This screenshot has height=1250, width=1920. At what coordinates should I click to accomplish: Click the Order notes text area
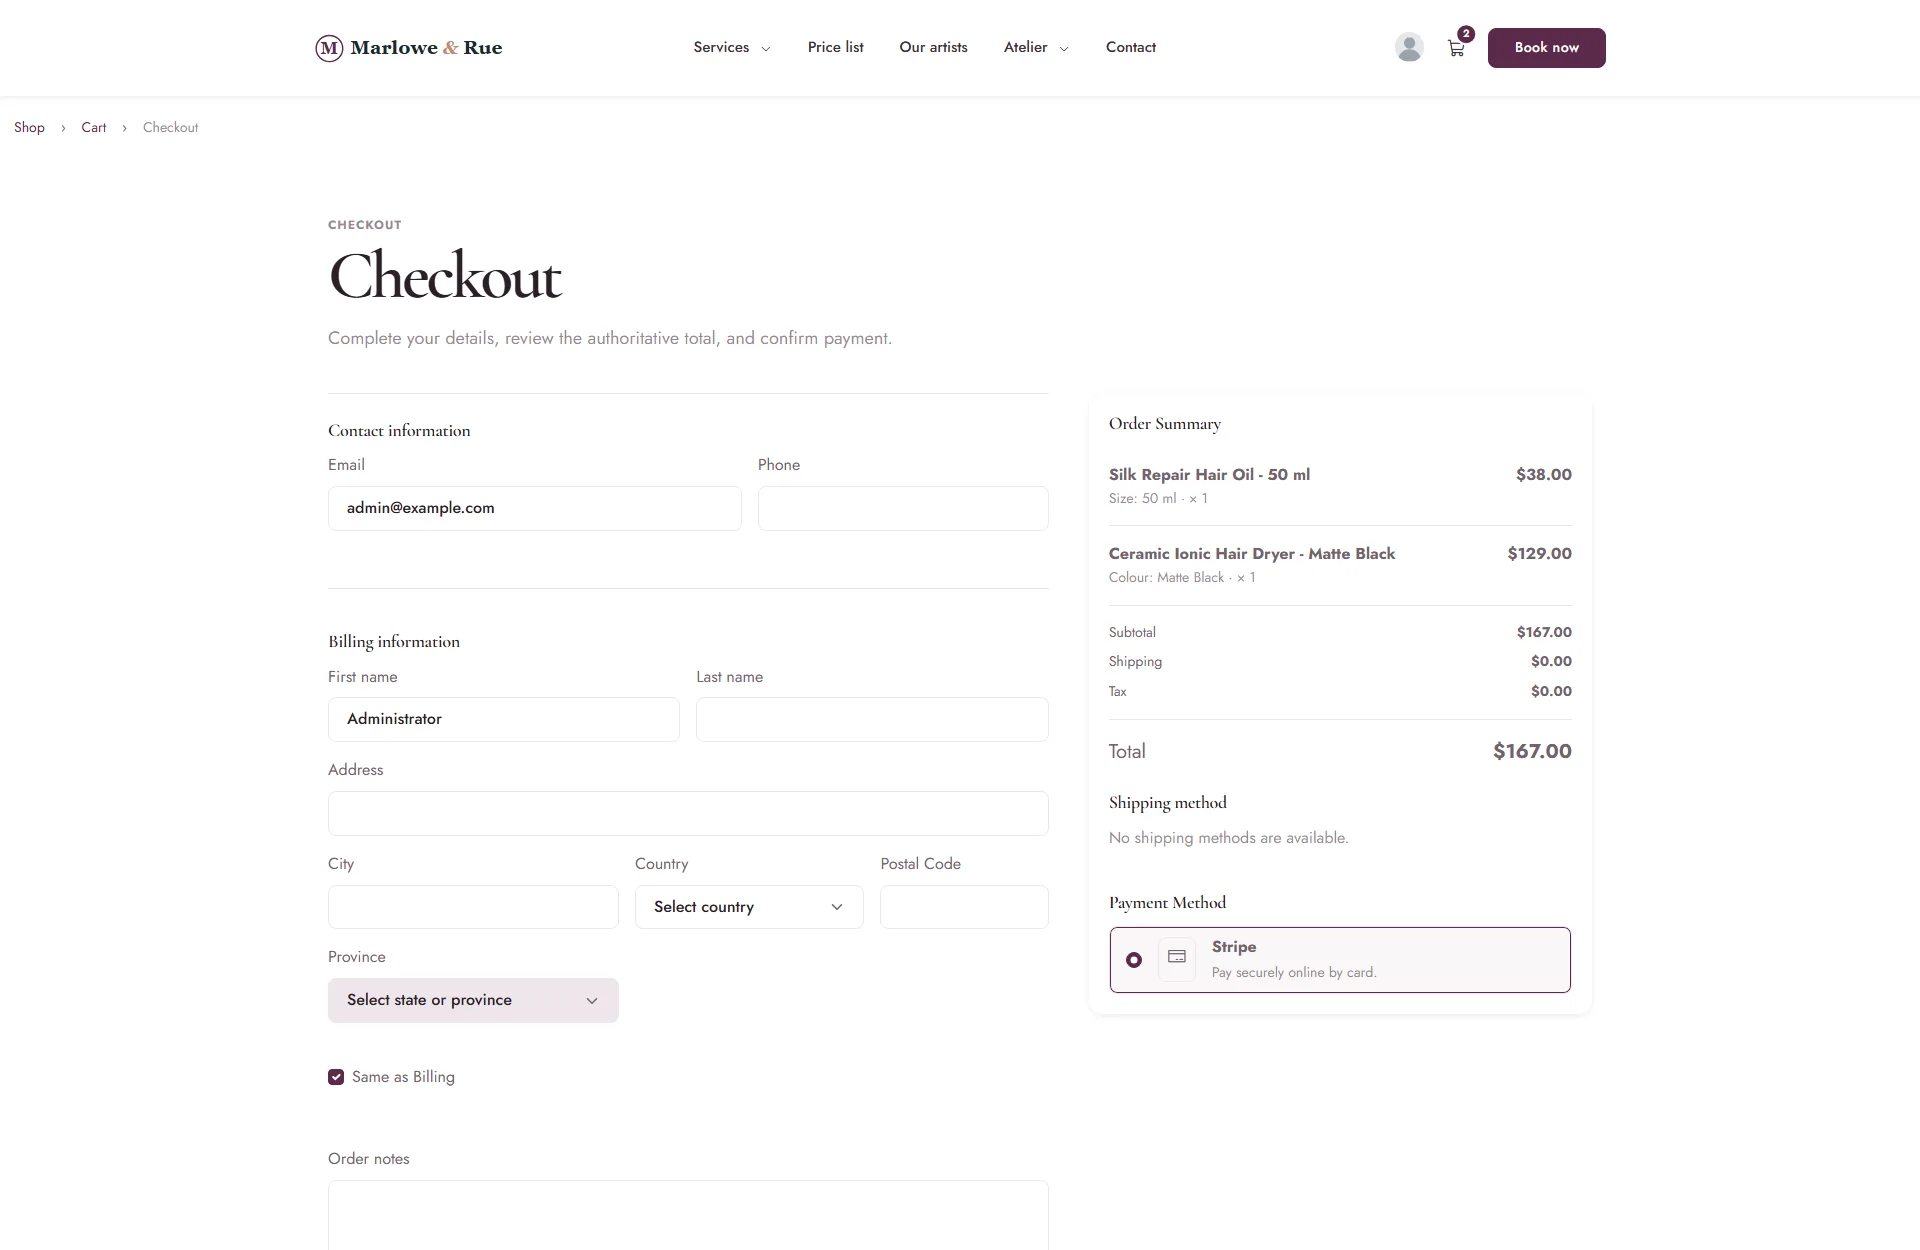point(688,1215)
